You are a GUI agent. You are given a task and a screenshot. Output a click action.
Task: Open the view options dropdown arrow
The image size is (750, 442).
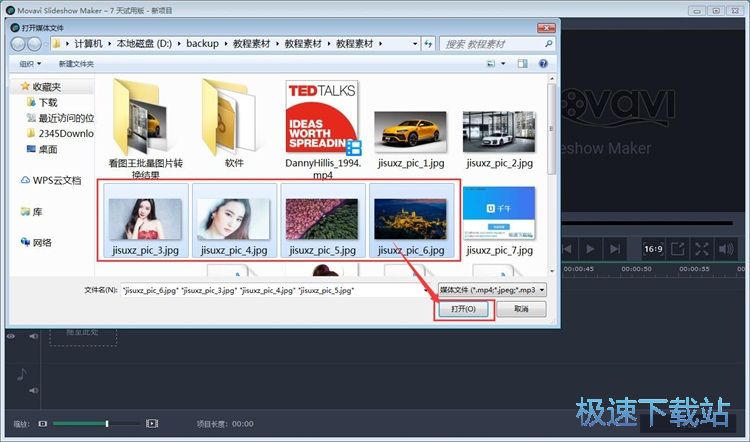point(503,64)
